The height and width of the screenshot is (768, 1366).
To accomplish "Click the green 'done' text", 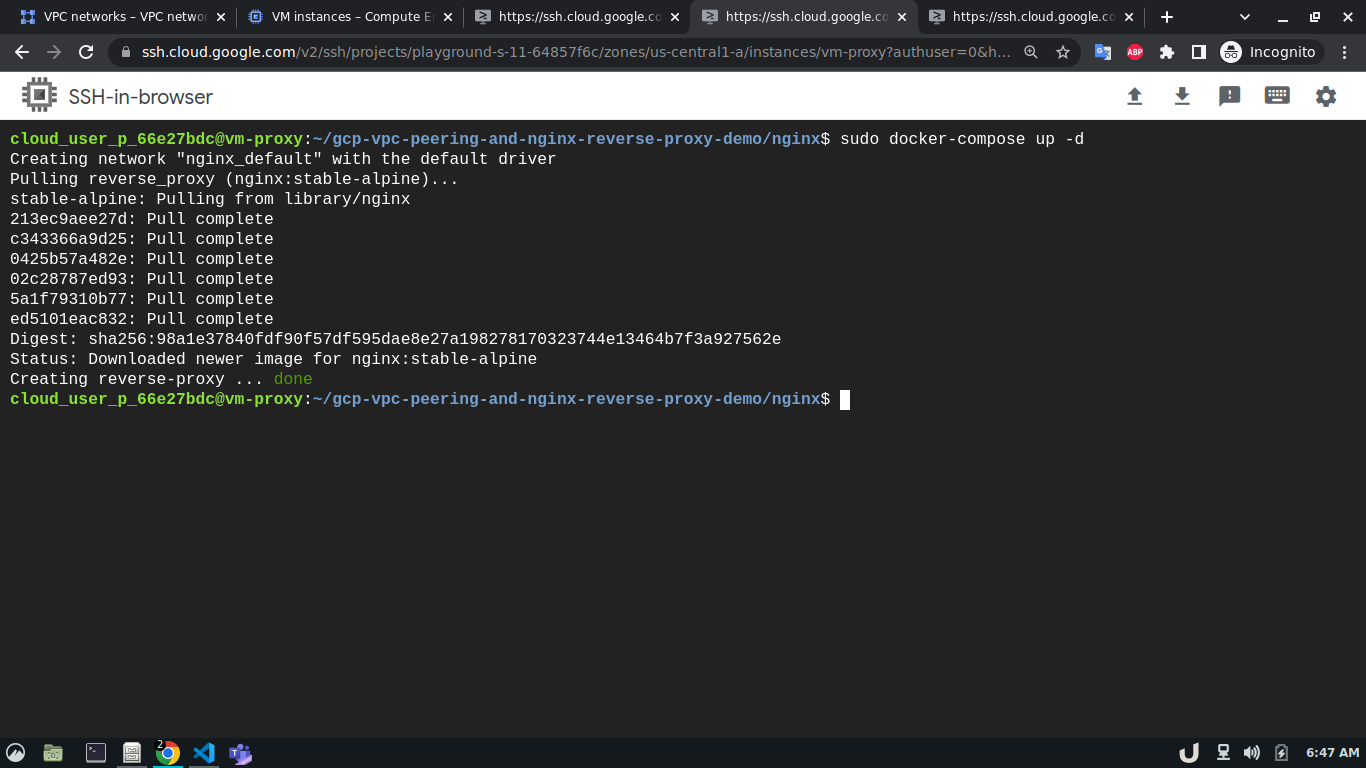I will tap(293, 379).
